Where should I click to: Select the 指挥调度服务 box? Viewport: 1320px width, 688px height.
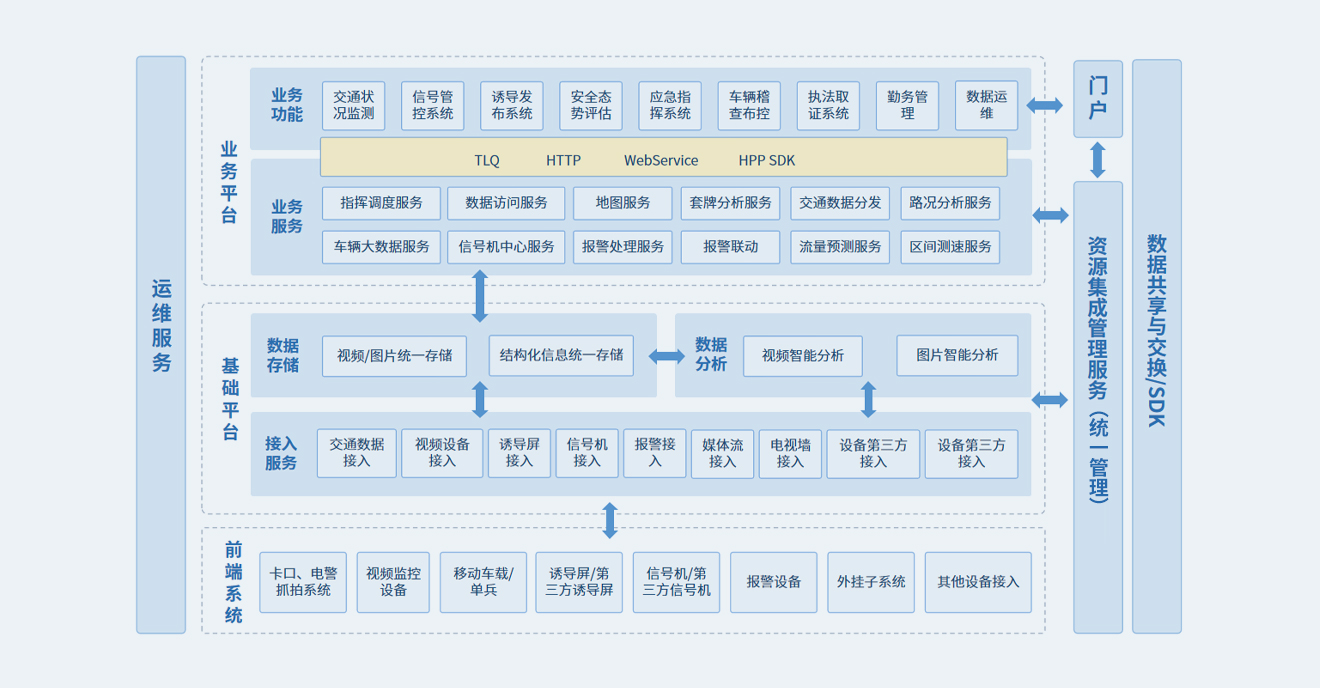(x=381, y=203)
